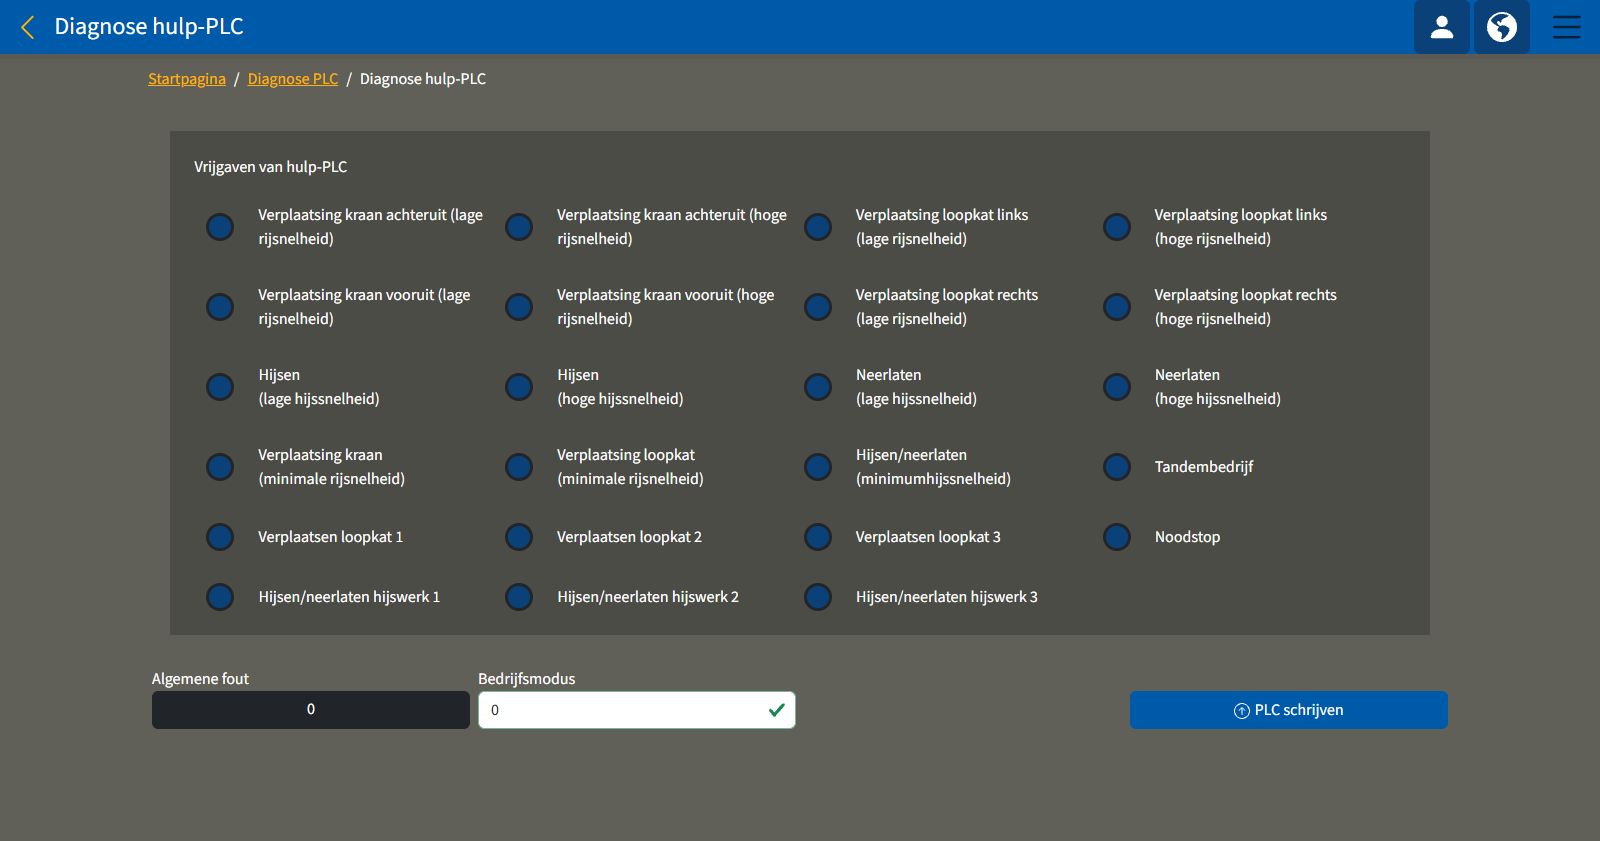Click 'Neerlaten (hoge hijssnelheid)' label text

coord(1218,387)
